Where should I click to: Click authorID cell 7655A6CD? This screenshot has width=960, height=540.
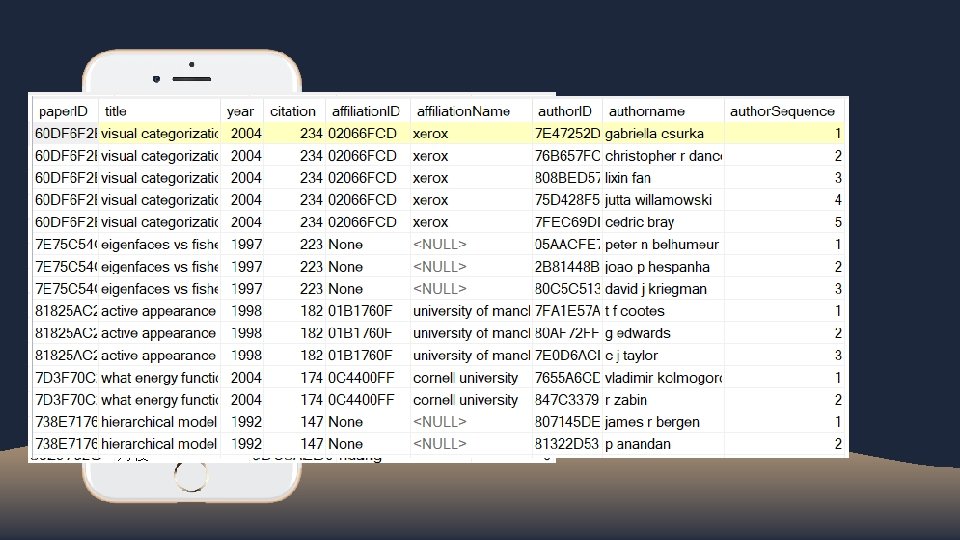tap(568, 378)
